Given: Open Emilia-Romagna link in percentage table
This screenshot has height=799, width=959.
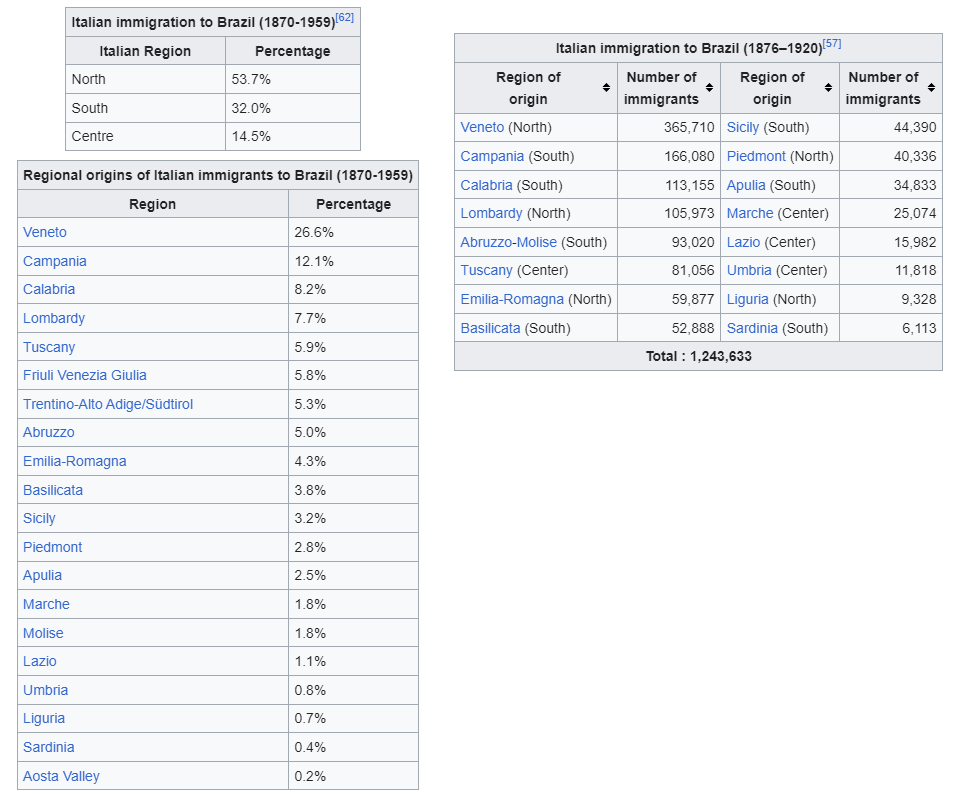Looking at the screenshot, I should (x=75, y=461).
